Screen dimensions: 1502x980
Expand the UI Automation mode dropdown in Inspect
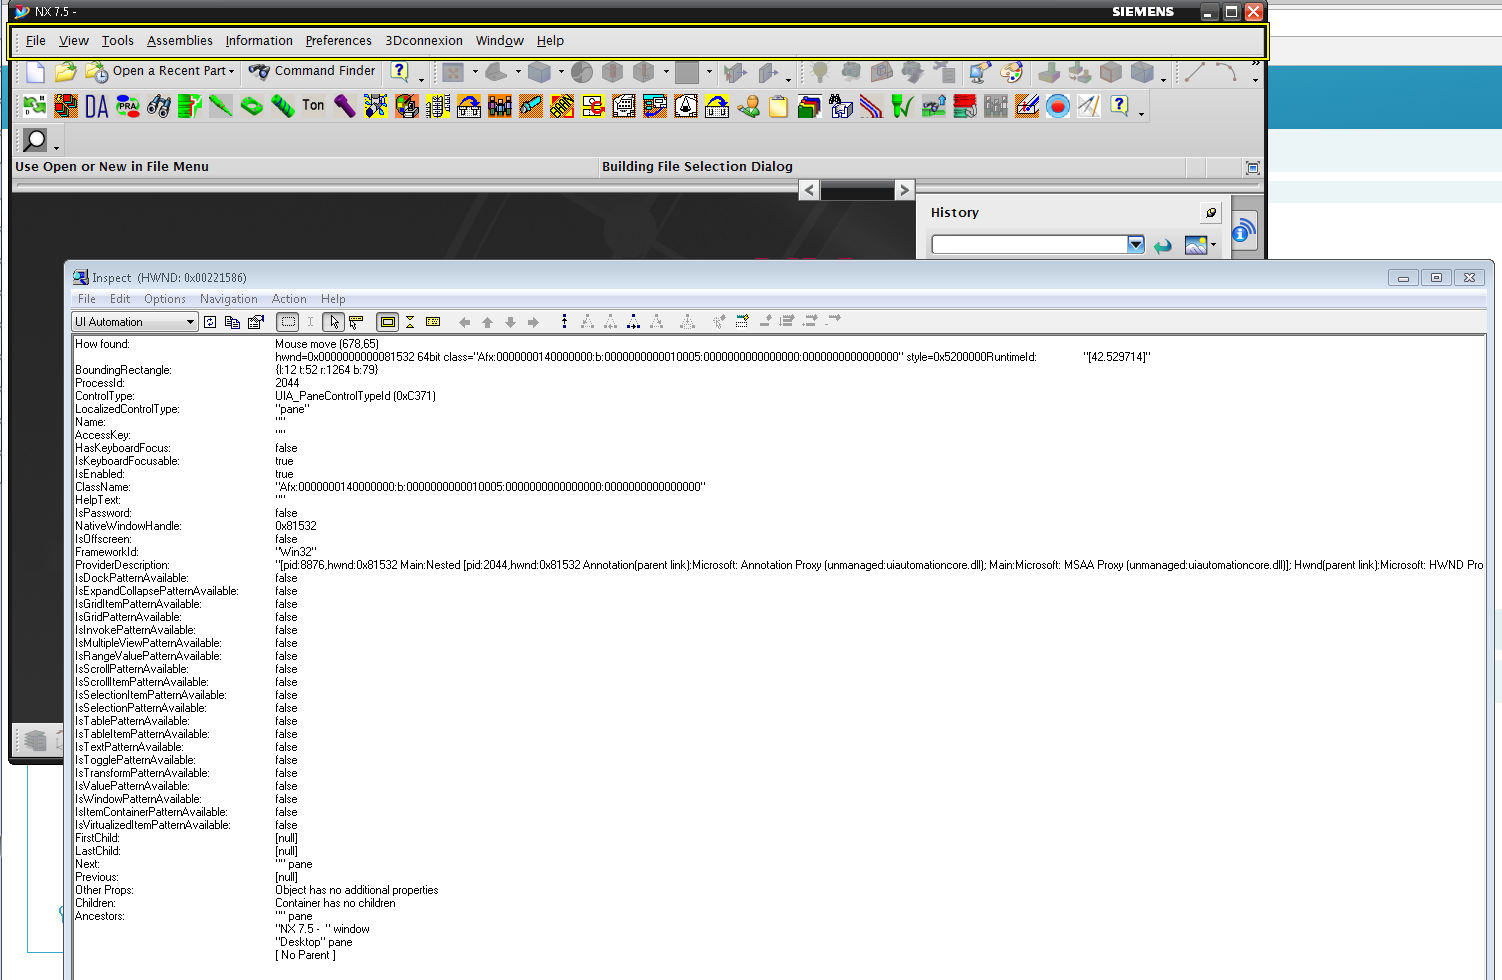tap(190, 322)
